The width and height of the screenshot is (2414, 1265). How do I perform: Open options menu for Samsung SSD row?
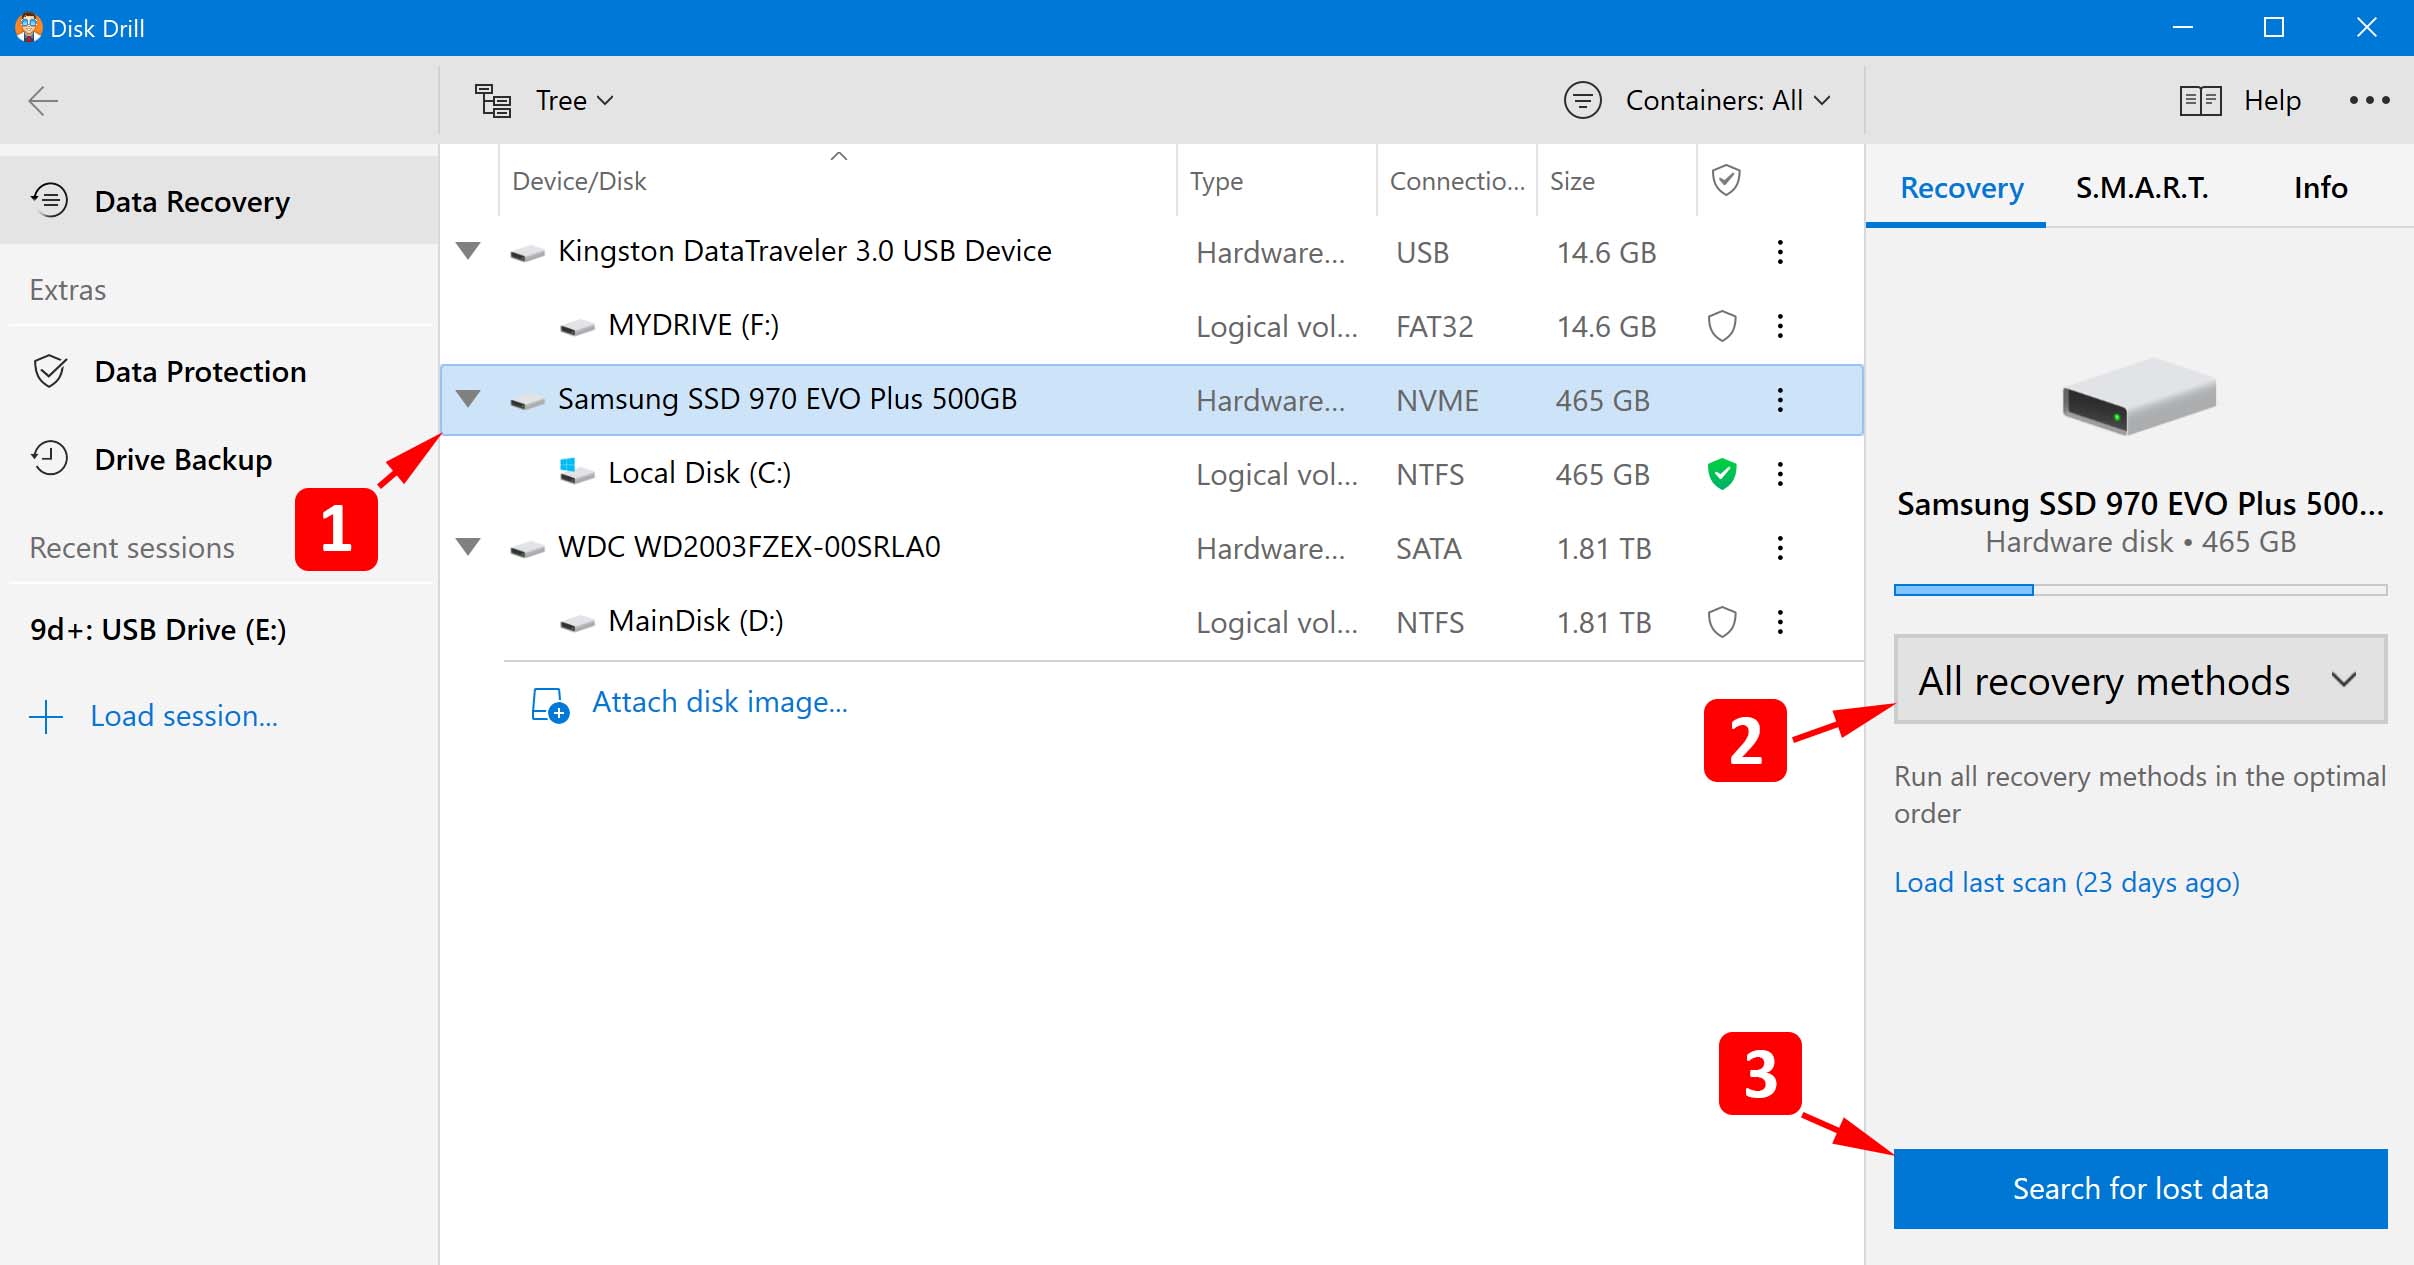(x=1780, y=400)
